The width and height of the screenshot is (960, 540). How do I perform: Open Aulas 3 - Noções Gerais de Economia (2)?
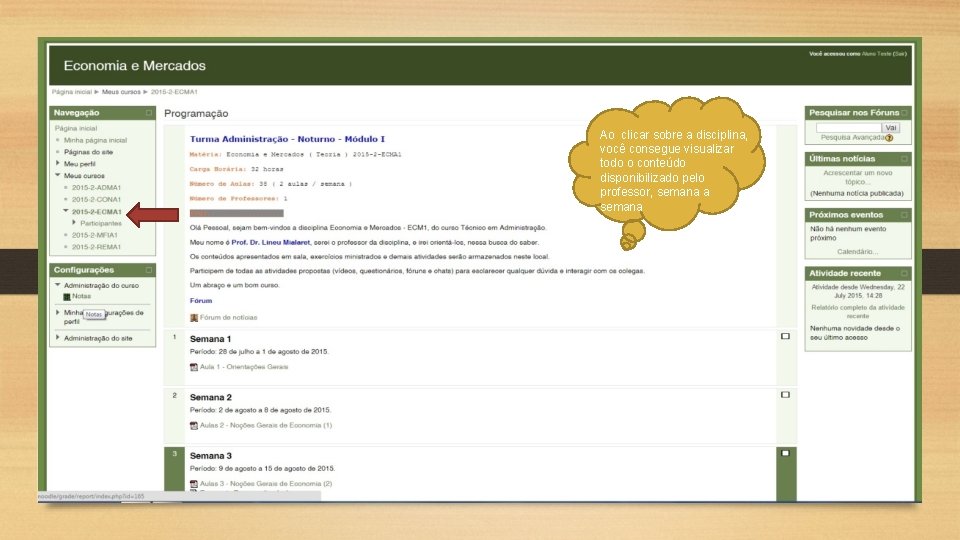(x=266, y=484)
